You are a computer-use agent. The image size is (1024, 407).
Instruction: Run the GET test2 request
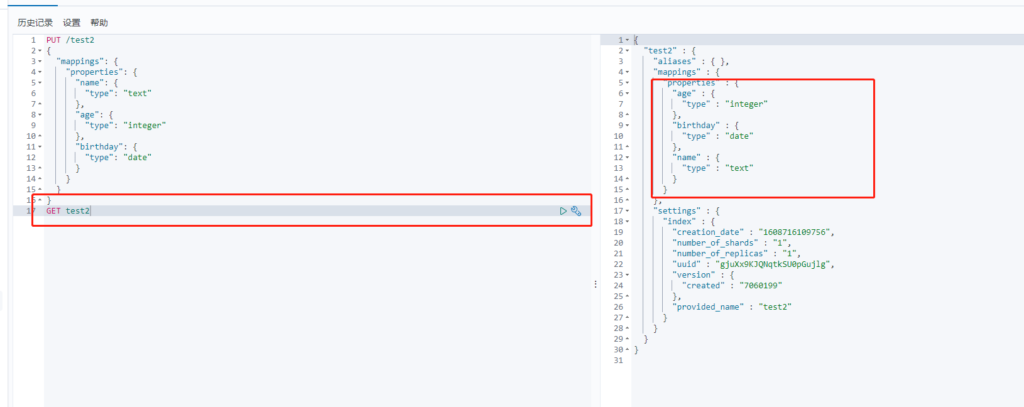563,211
